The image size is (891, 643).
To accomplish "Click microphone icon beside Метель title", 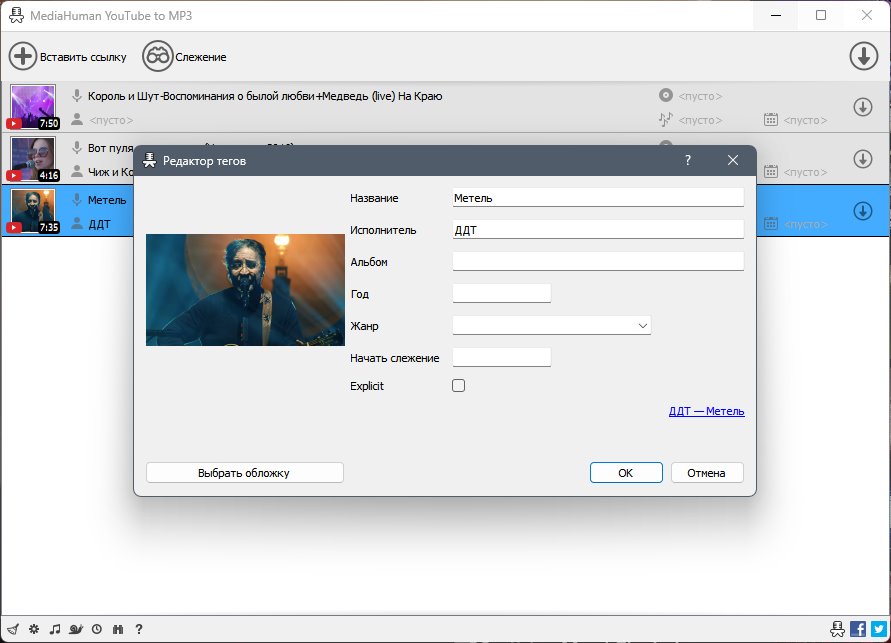I will click(x=77, y=200).
